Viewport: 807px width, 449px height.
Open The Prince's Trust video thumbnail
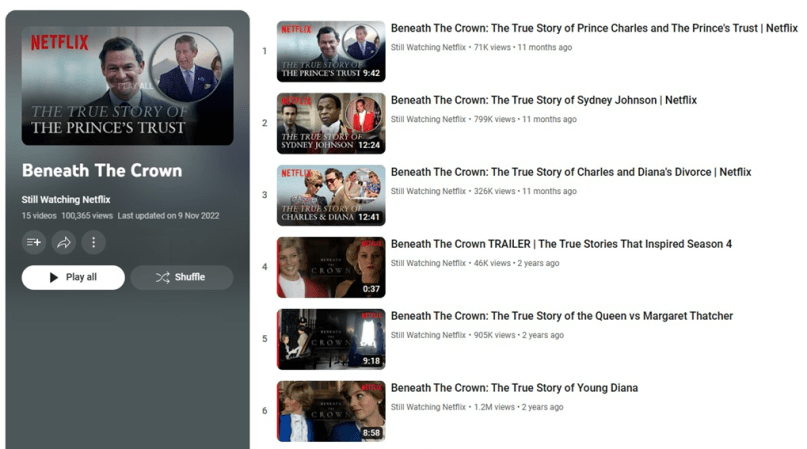pos(330,51)
